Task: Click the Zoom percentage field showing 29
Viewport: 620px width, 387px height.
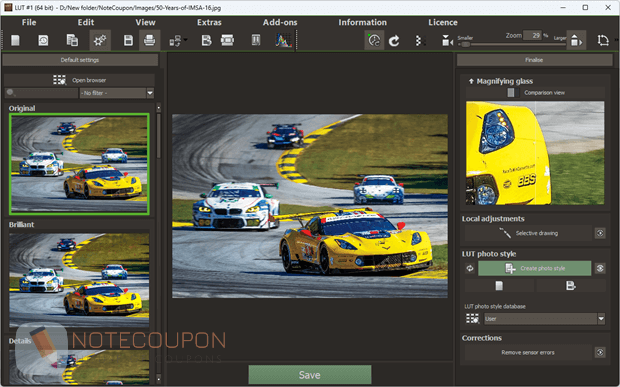Action: (532, 35)
